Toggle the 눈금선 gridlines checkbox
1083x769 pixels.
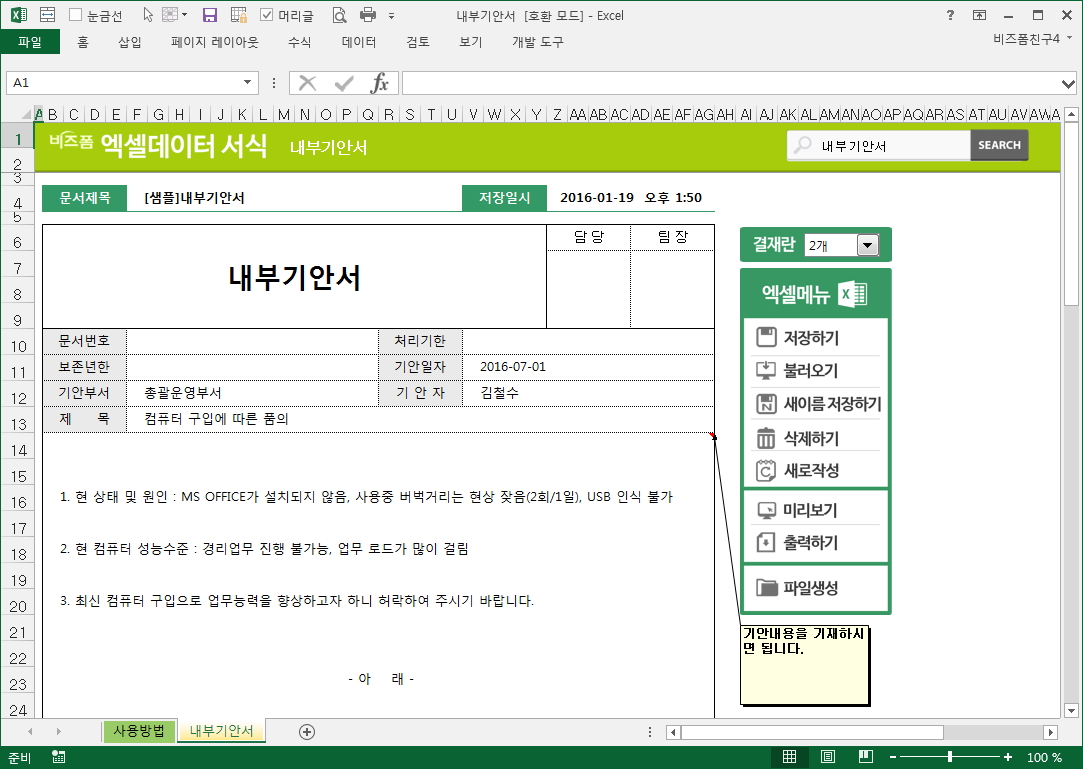(x=76, y=15)
